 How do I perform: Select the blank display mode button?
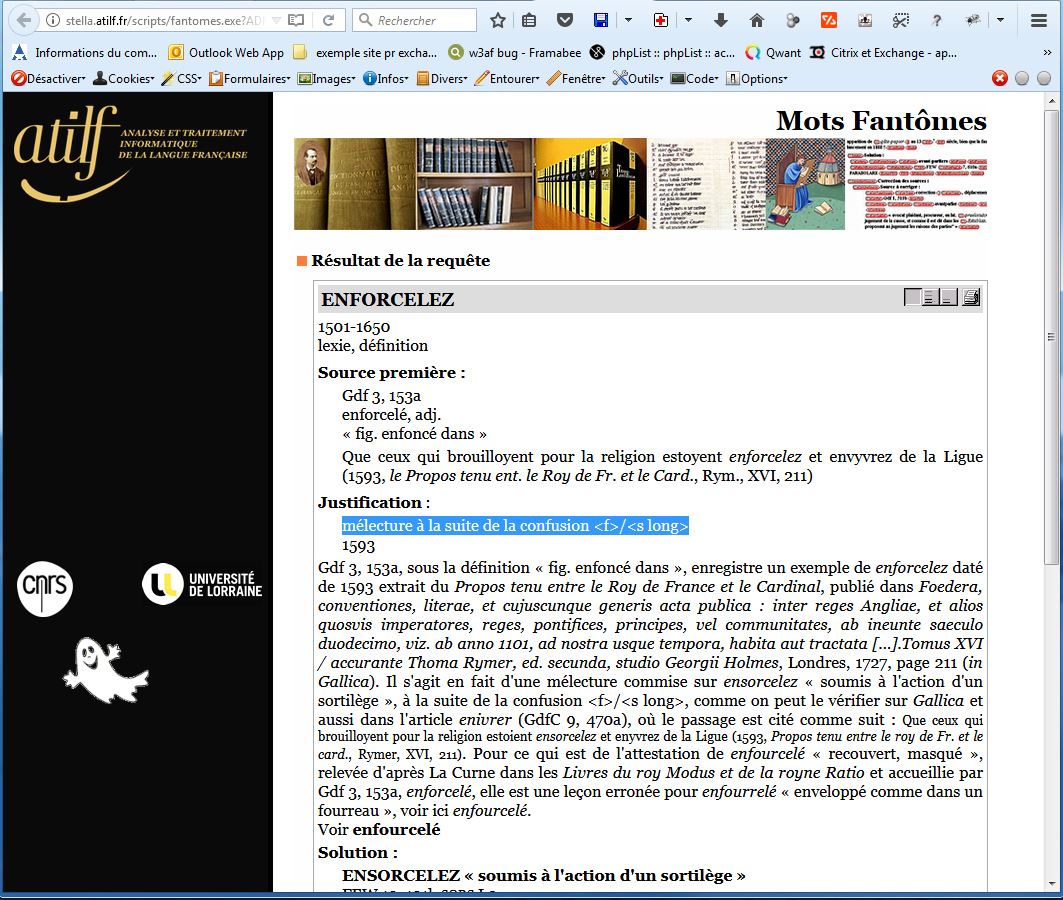pyautogui.click(x=912, y=297)
